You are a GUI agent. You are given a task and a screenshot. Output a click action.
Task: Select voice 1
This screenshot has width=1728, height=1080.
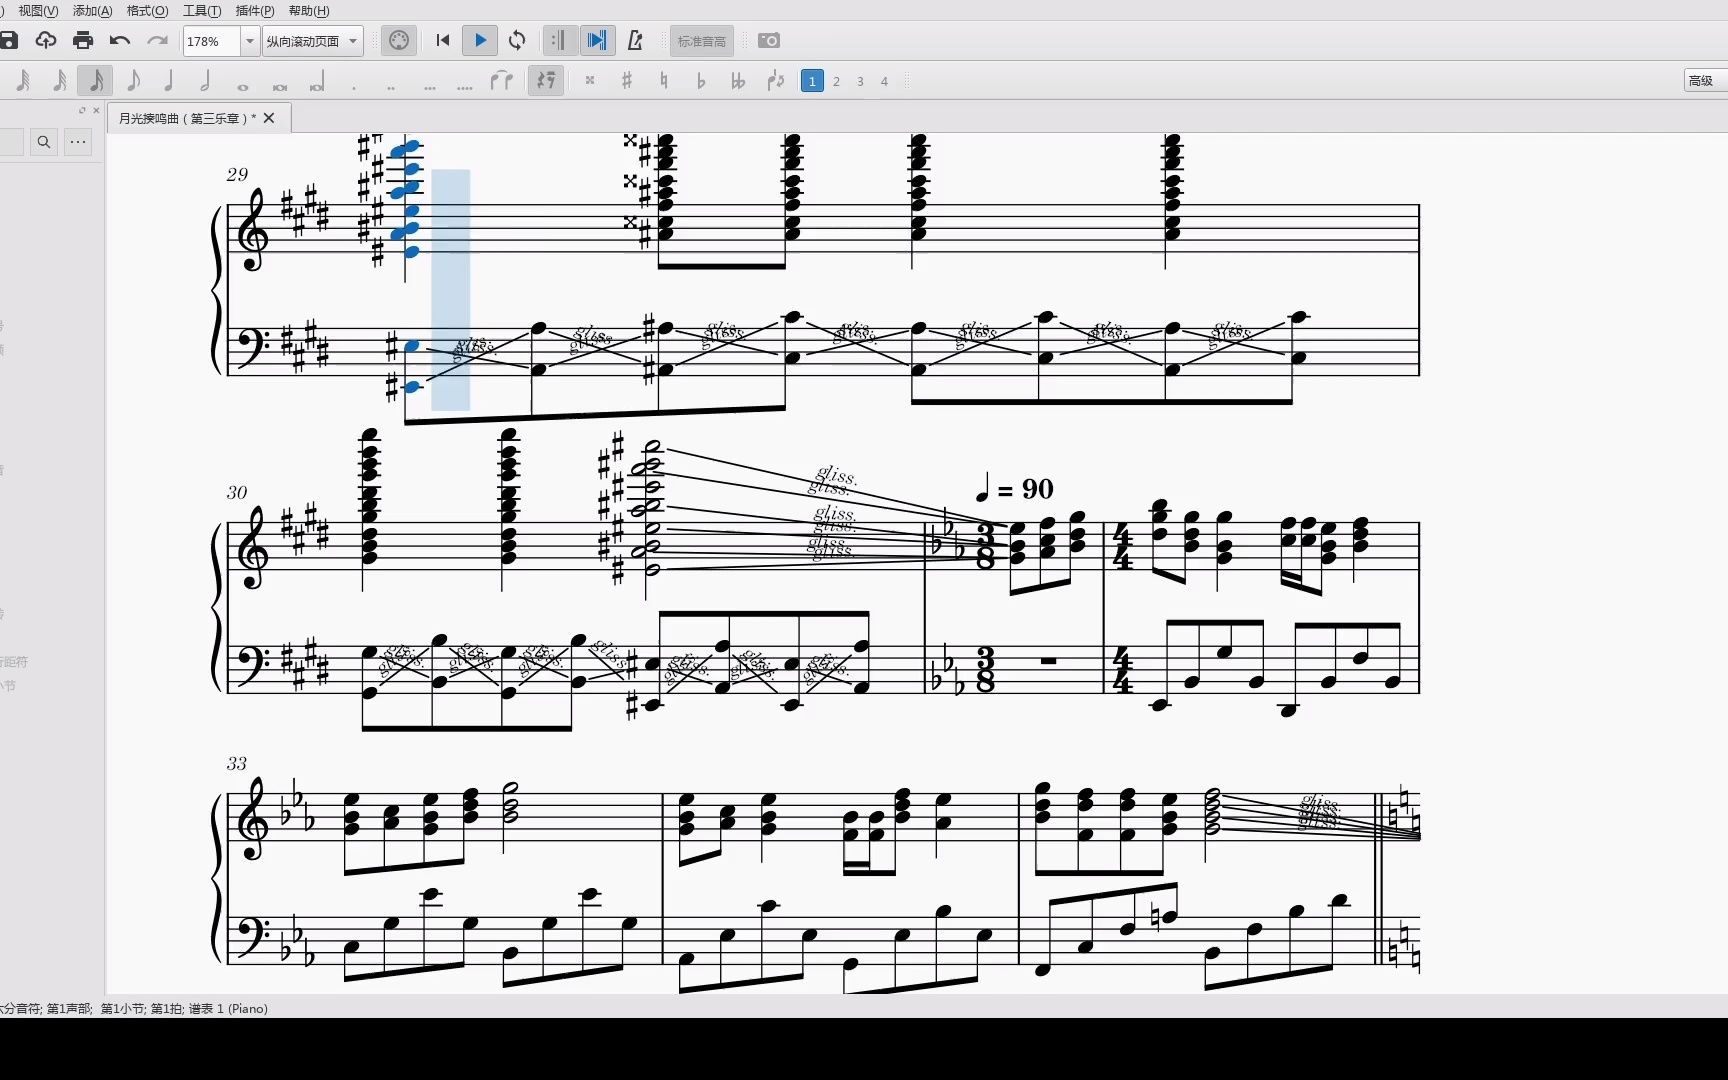[x=812, y=81]
